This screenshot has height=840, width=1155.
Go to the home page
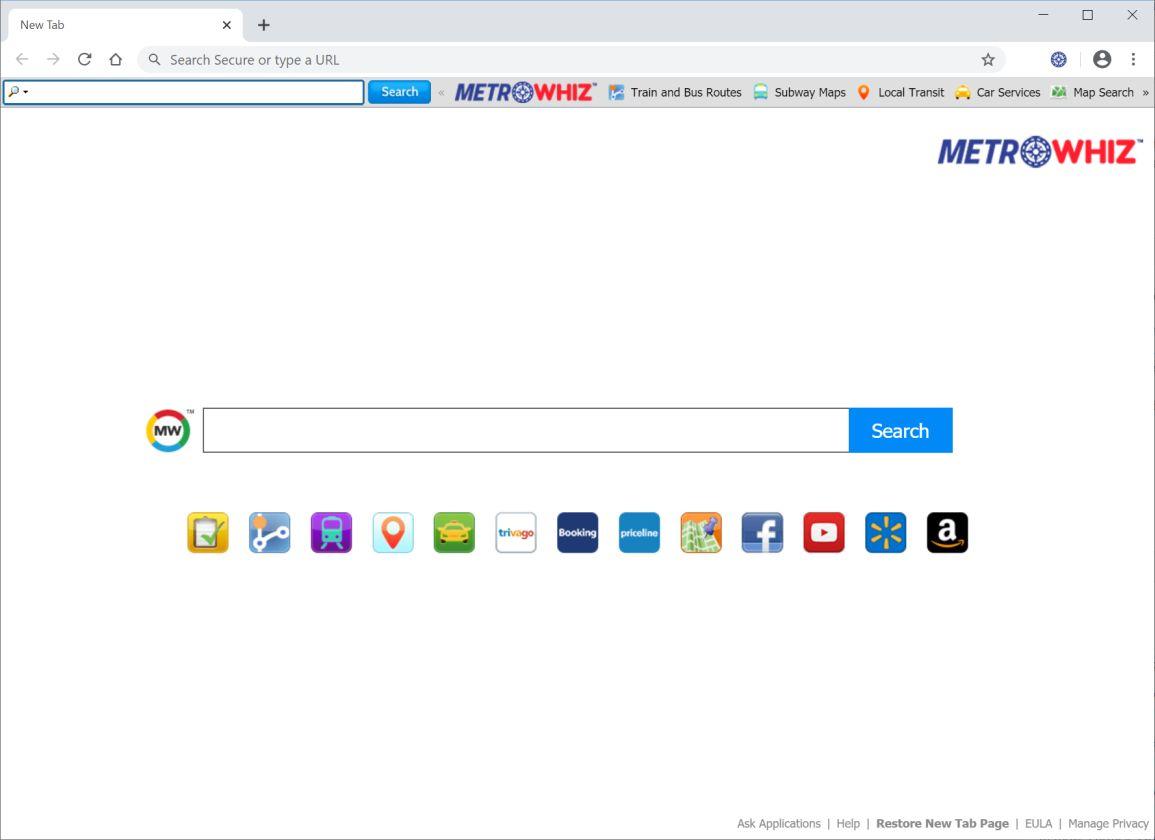(x=116, y=60)
